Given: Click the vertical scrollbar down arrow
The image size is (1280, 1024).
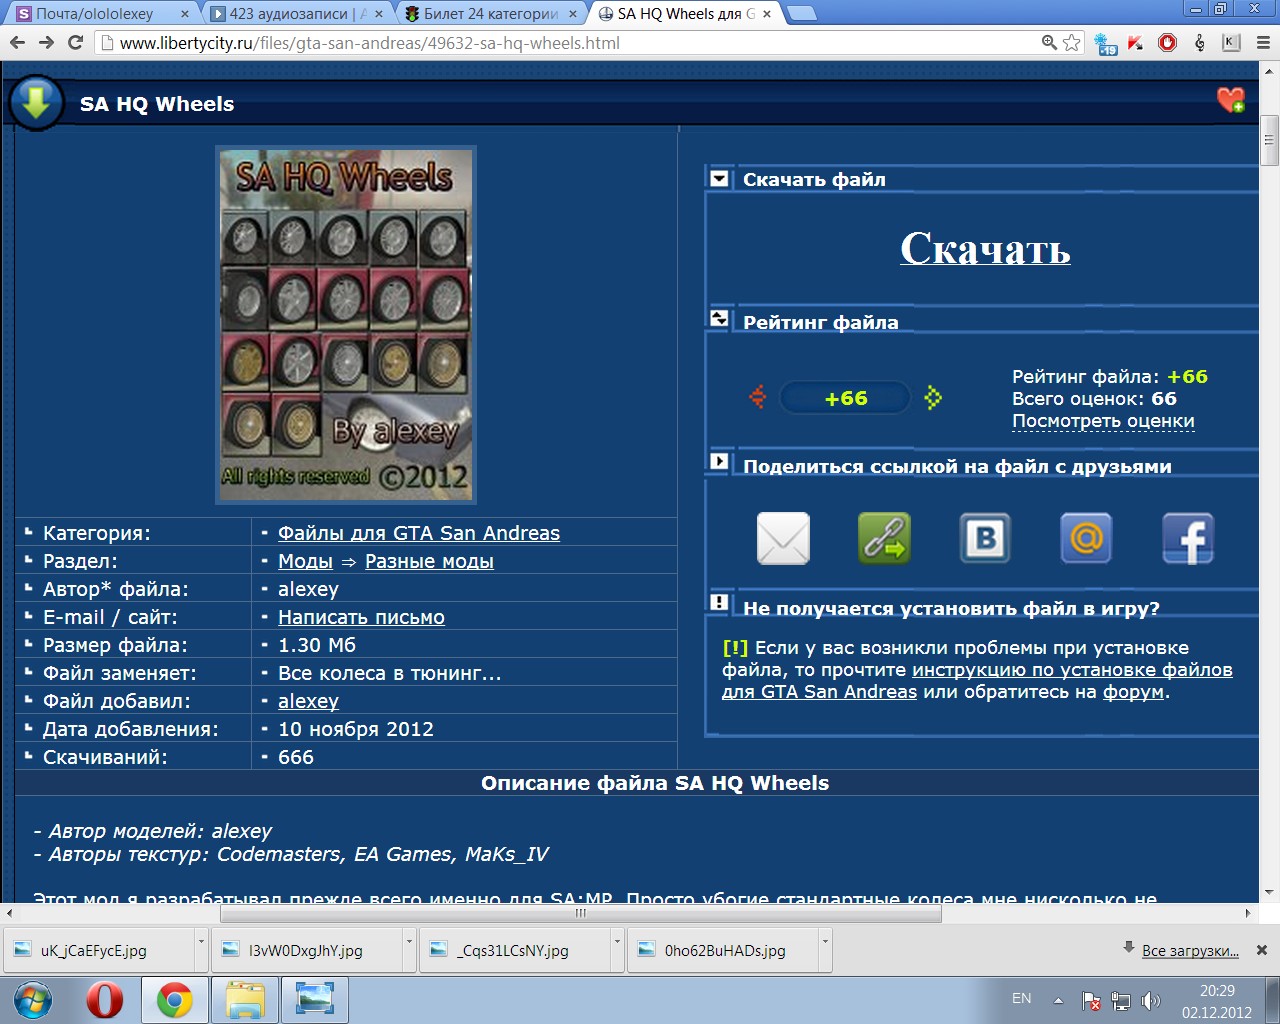Looking at the screenshot, I should click(x=1270, y=892).
